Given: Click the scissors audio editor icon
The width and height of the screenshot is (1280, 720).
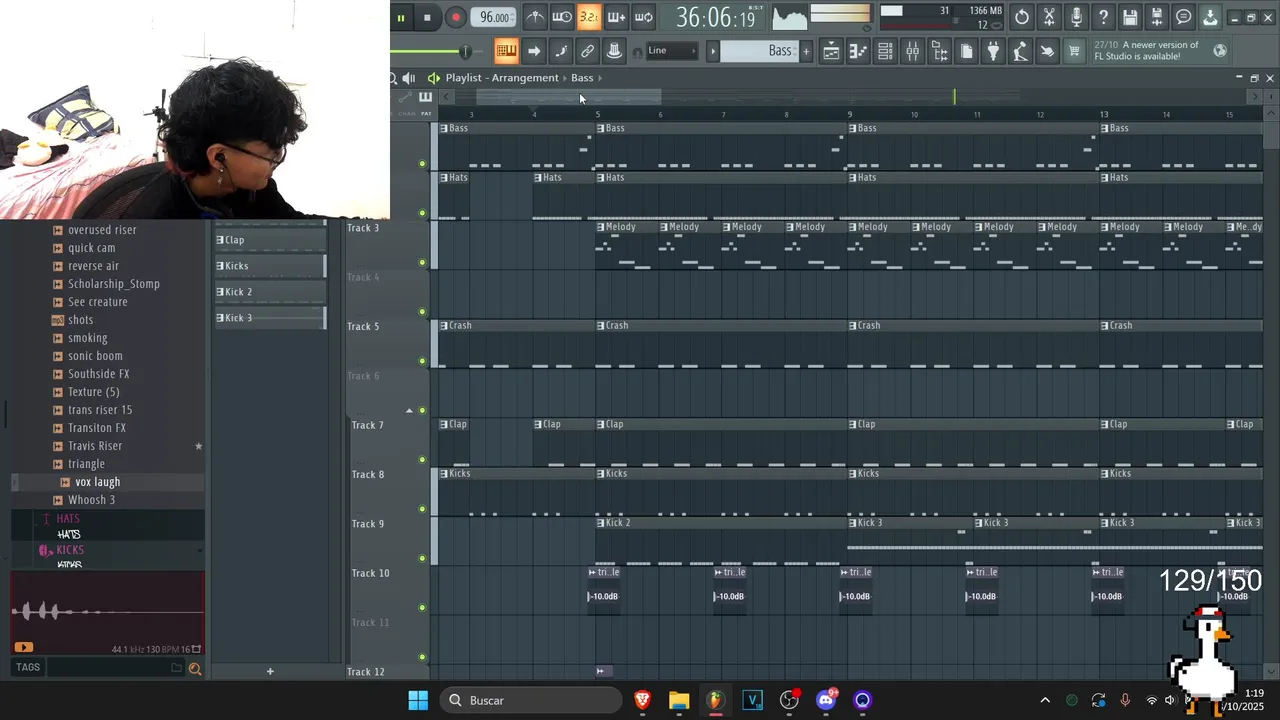Looking at the screenshot, I should [x=1049, y=17].
